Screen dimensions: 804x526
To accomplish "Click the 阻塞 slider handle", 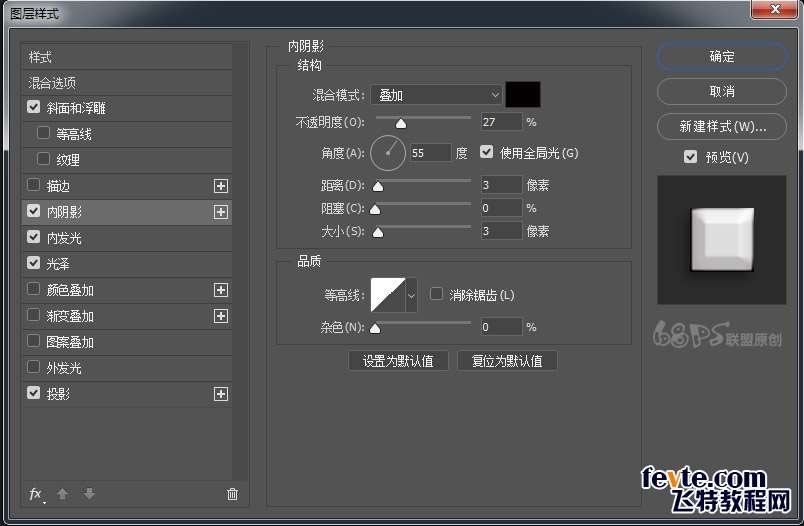I will [375, 210].
